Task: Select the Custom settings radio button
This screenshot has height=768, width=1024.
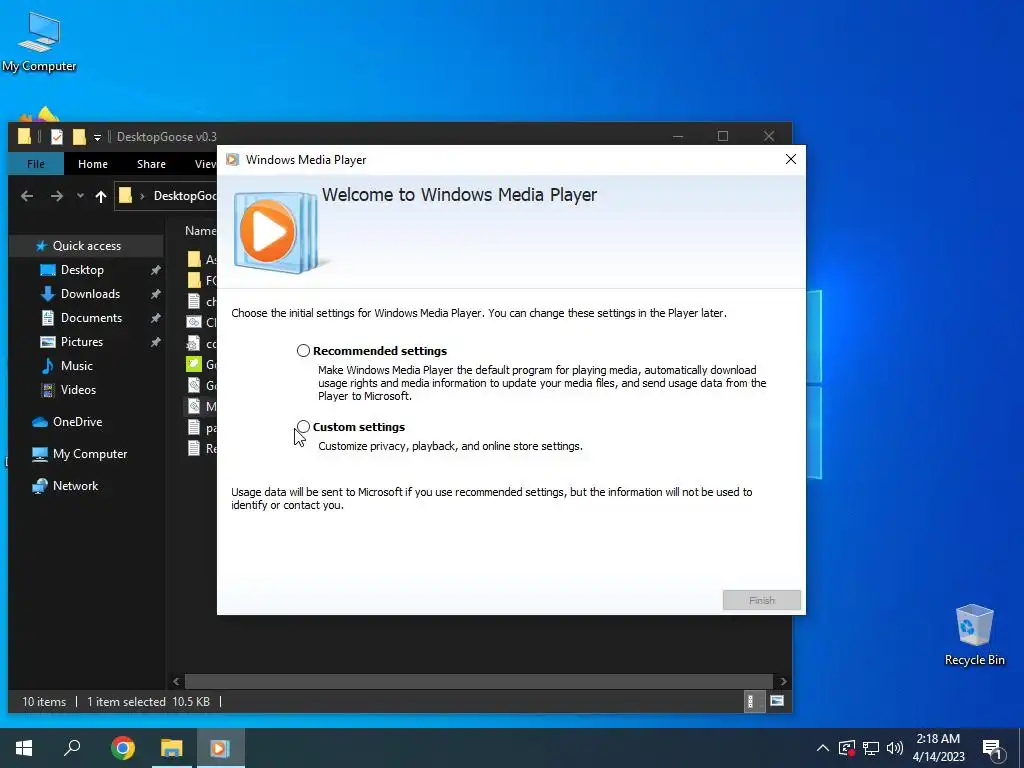Action: pos(303,426)
